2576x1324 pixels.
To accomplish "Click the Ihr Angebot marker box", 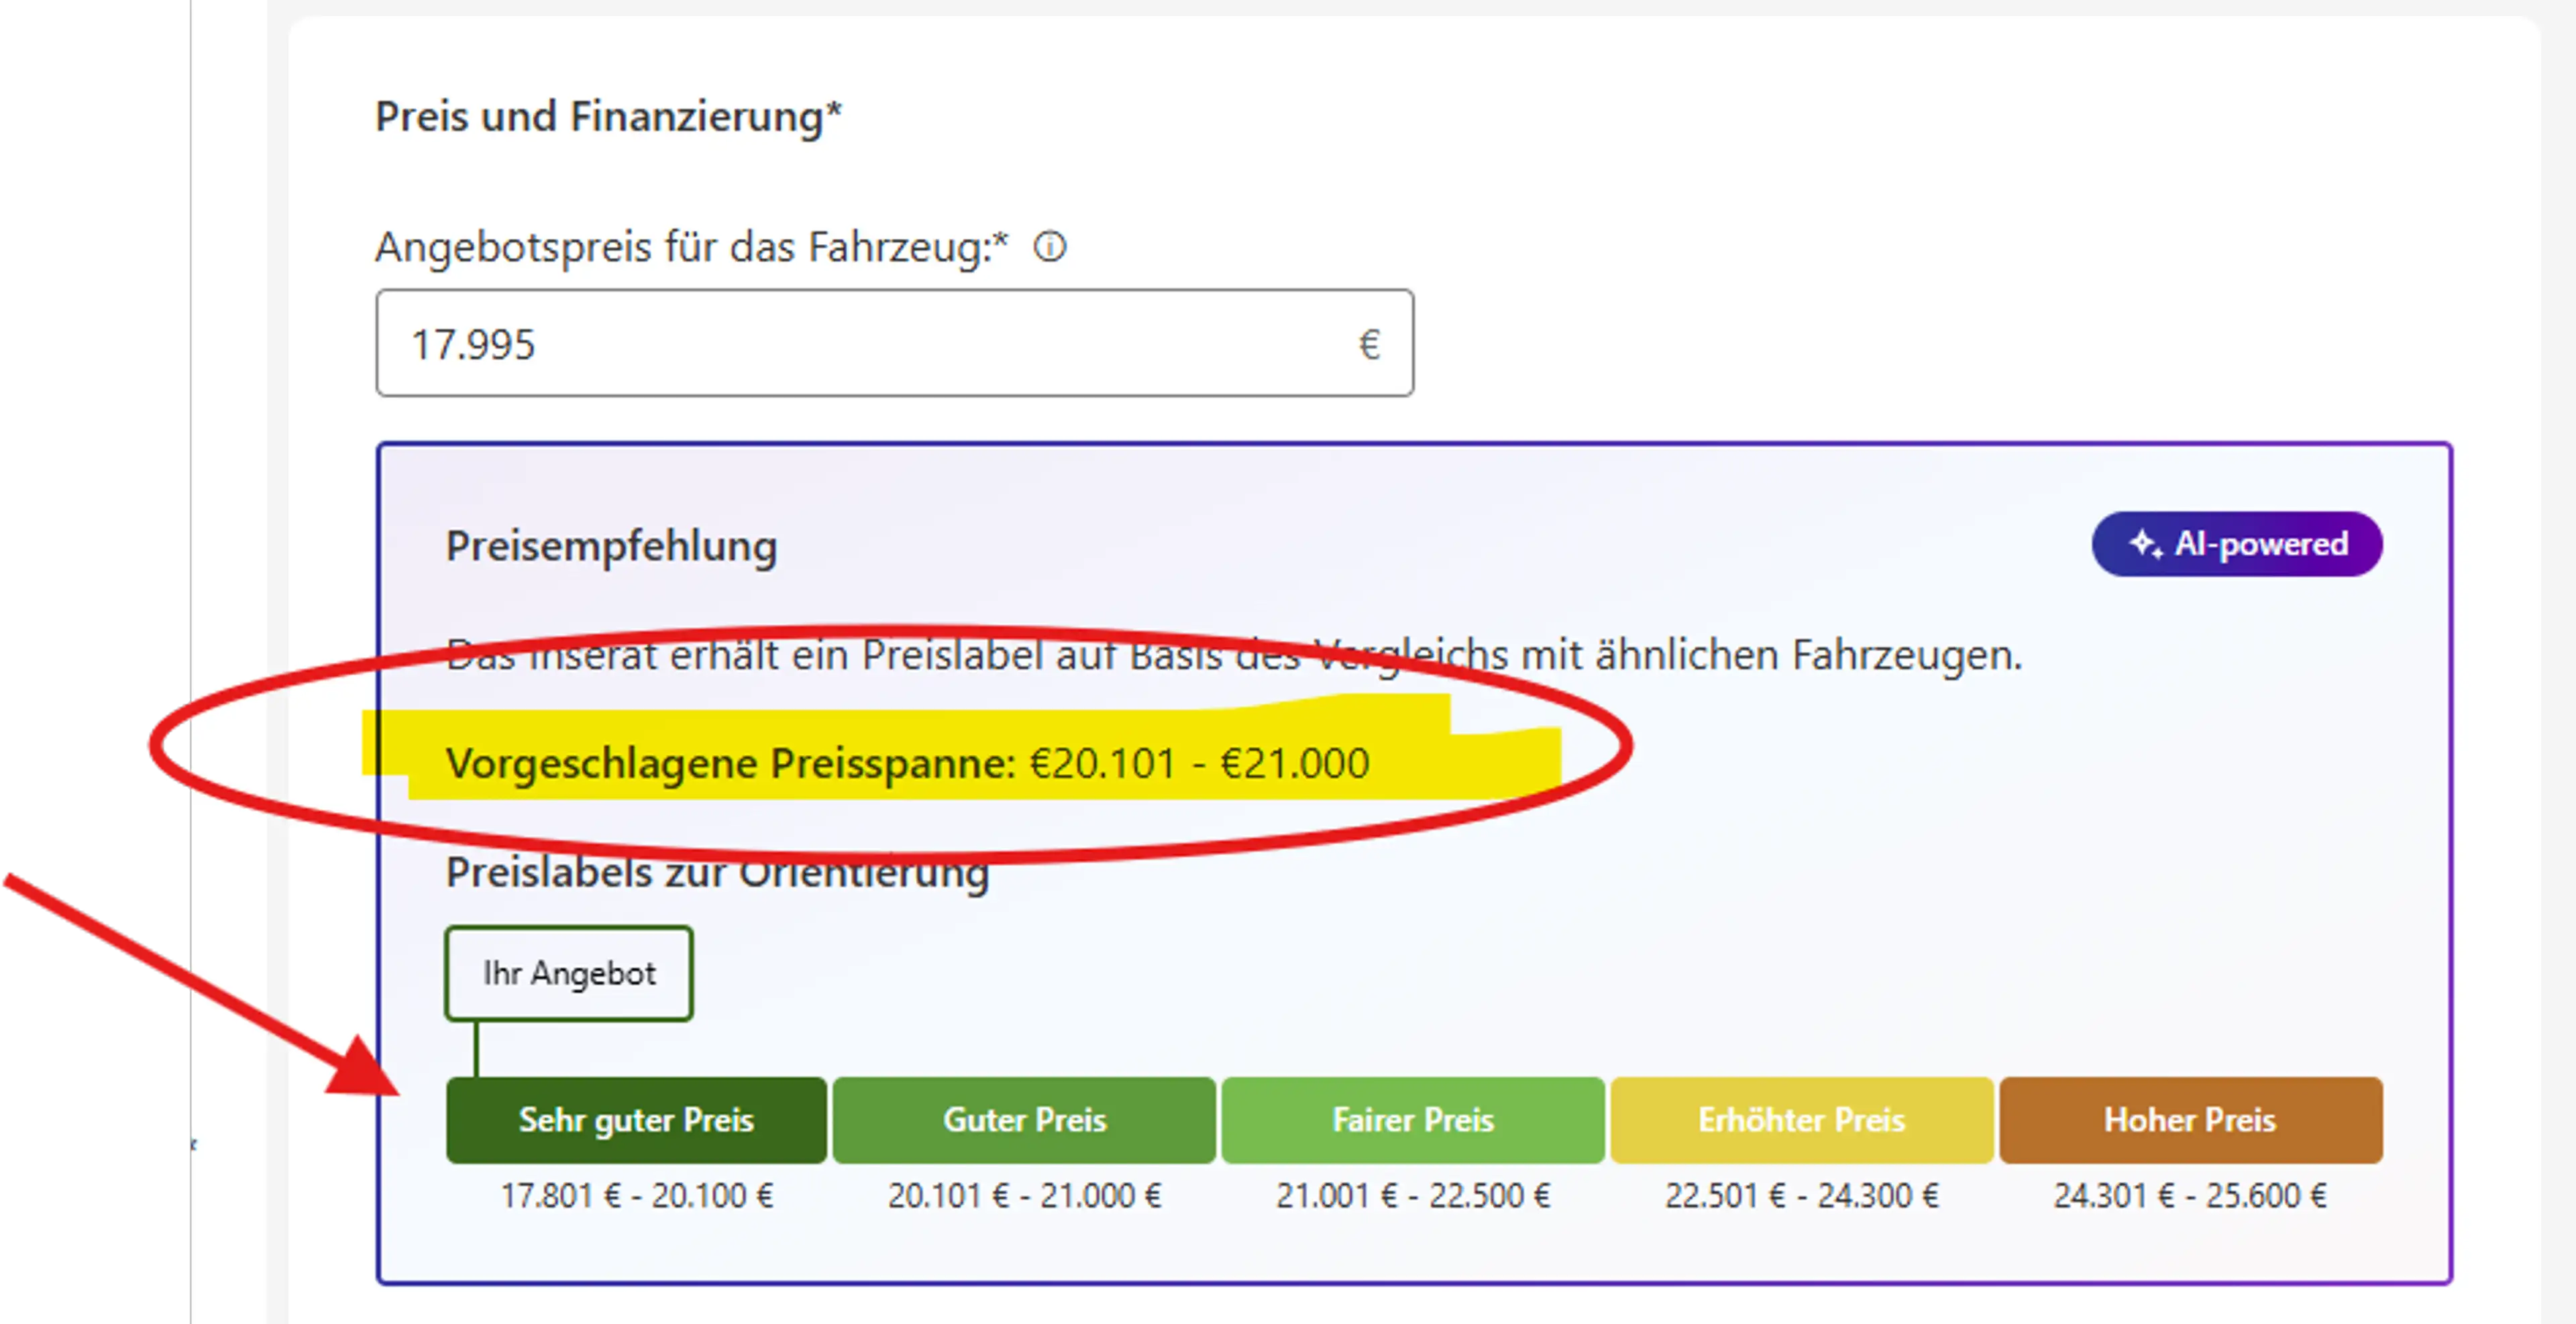I will (569, 973).
